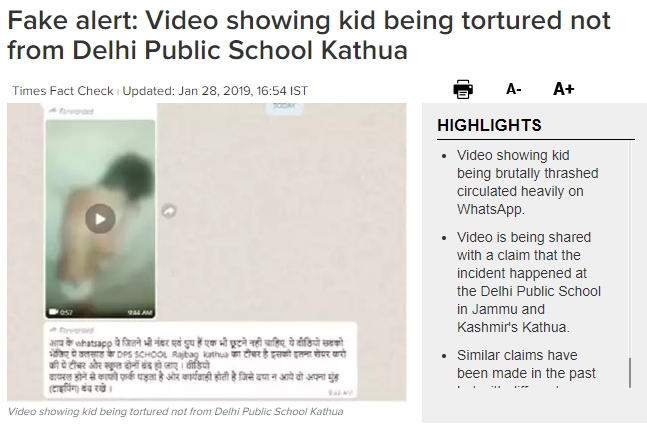Open the Times Fact Check author link
The width and height of the screenshot is (647, 429).
coord(63,91)
